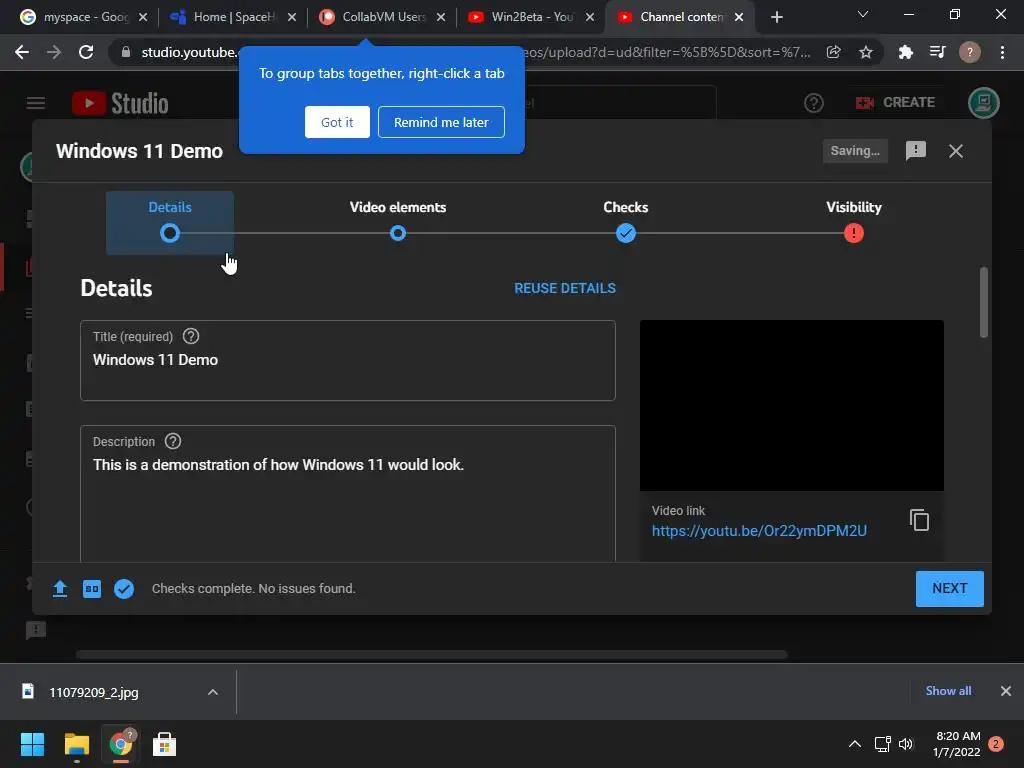1024x768 pixels.
Task: Open the Extensions puzzle icon
Action: pos(905,52)
